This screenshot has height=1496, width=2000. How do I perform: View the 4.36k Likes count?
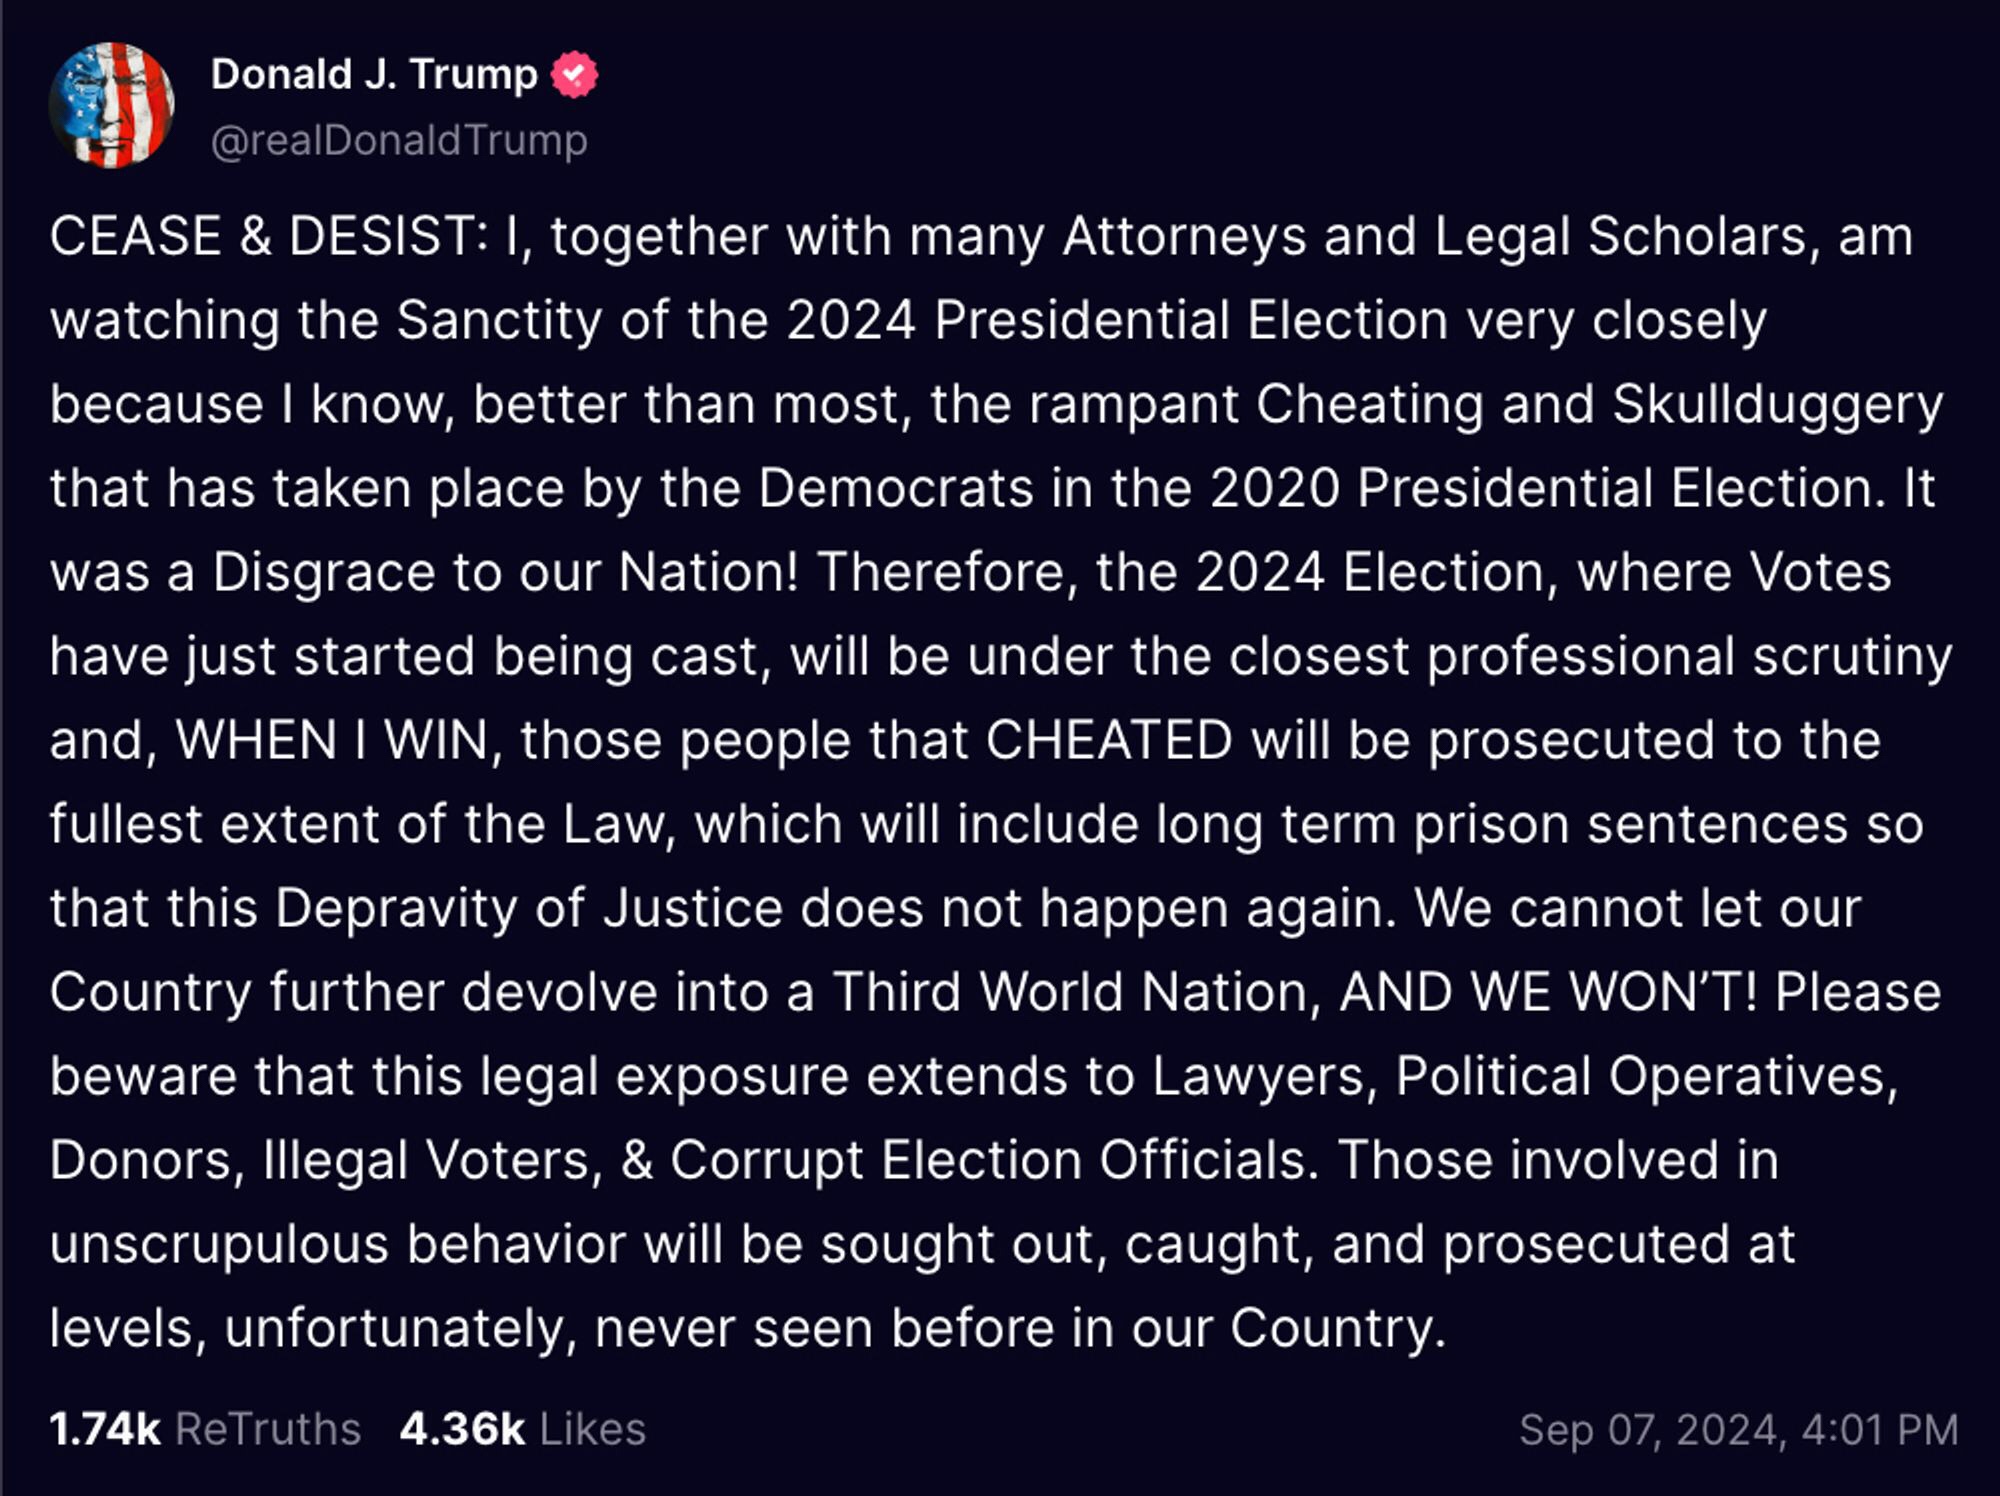point(462,1429)
